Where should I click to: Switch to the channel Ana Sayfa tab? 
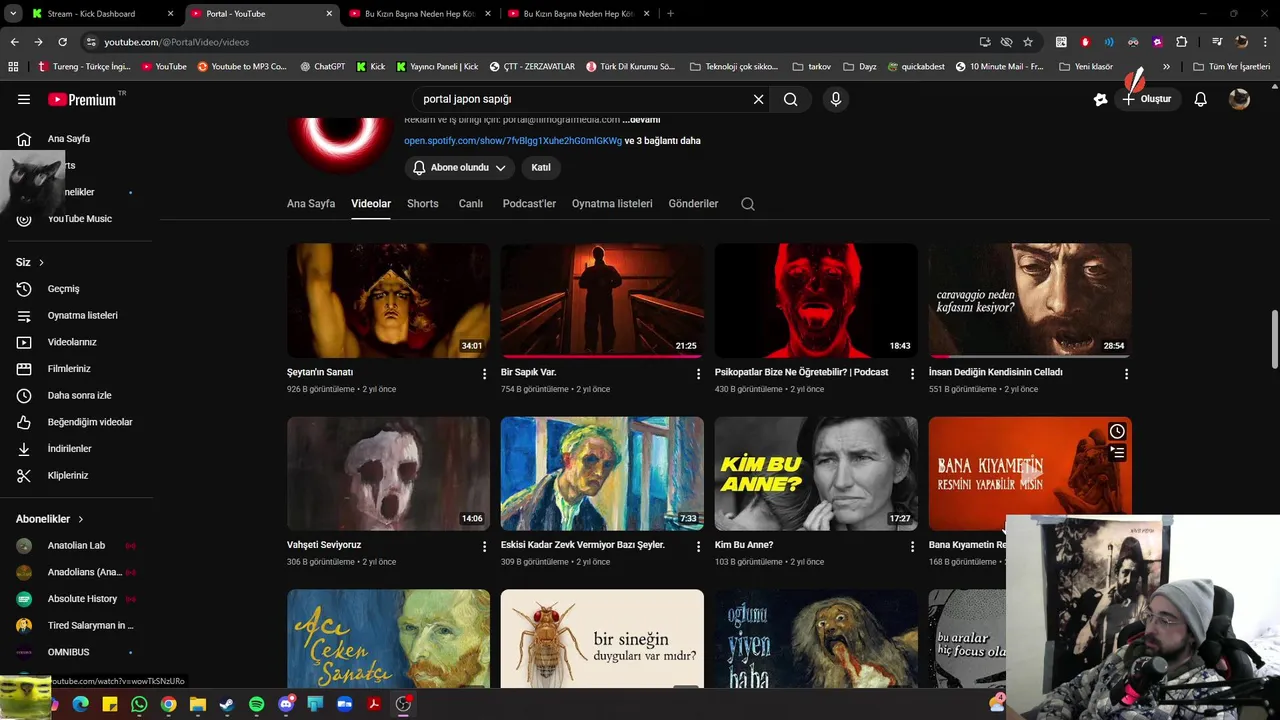tap(311, 203)
